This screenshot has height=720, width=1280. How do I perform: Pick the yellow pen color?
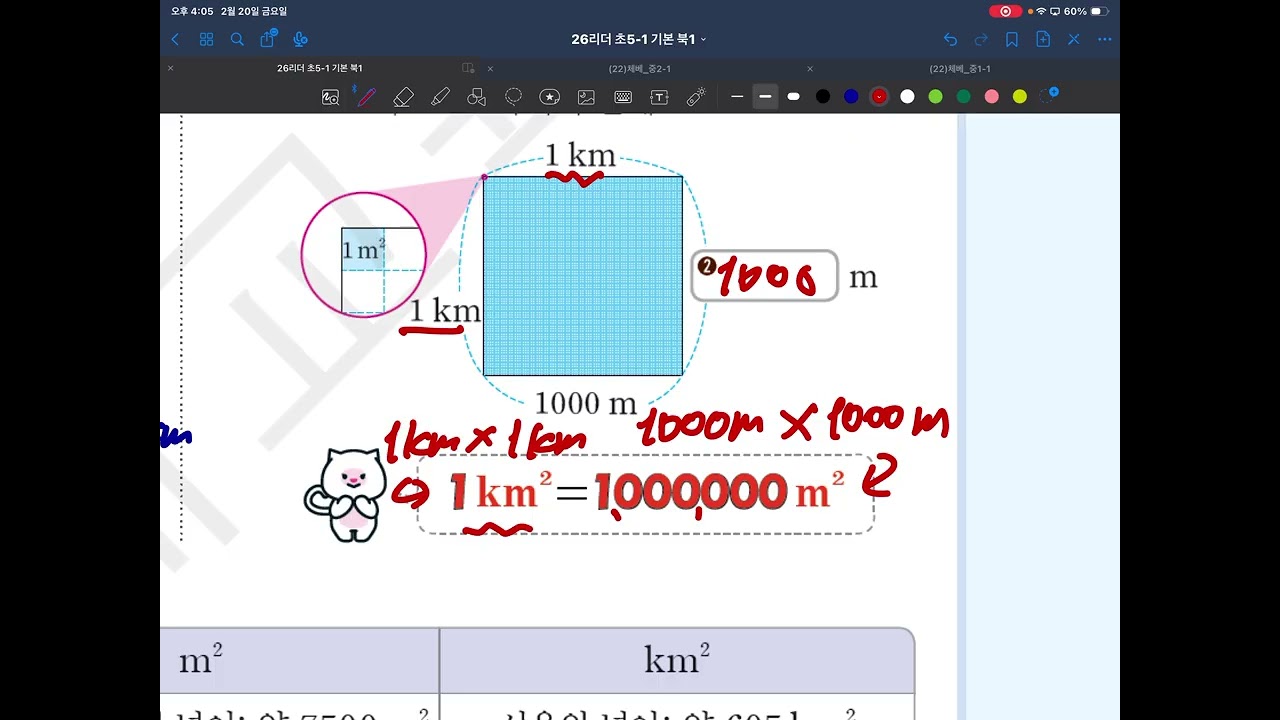point(1019,97)
